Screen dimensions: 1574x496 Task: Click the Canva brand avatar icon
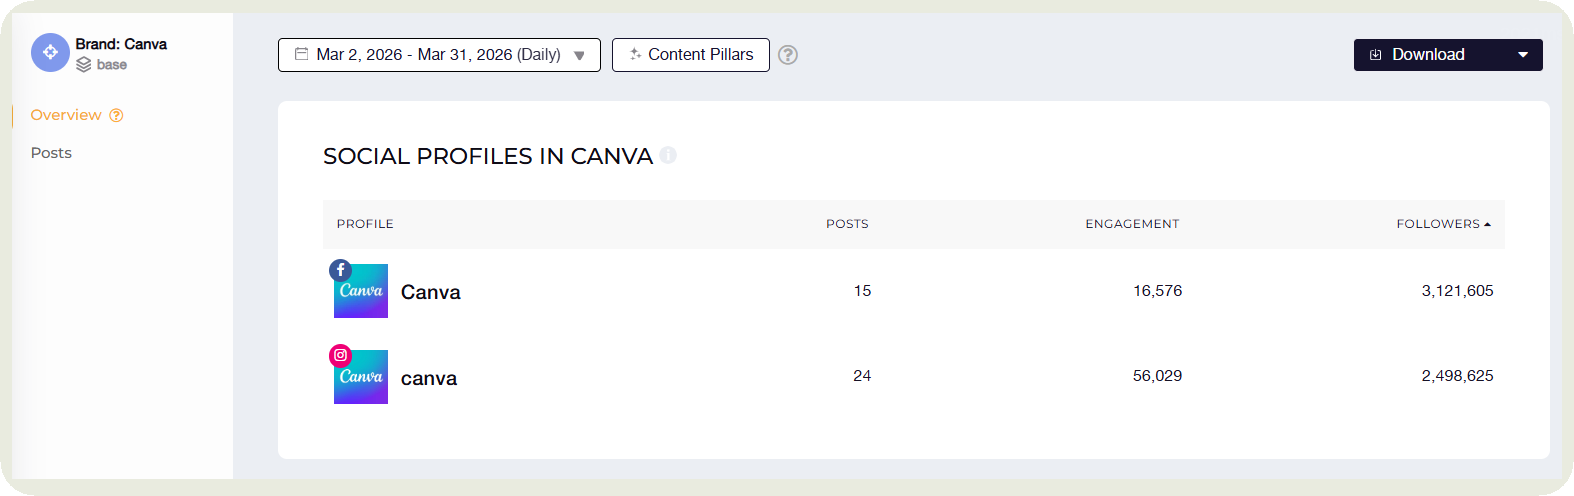(50, 53)
